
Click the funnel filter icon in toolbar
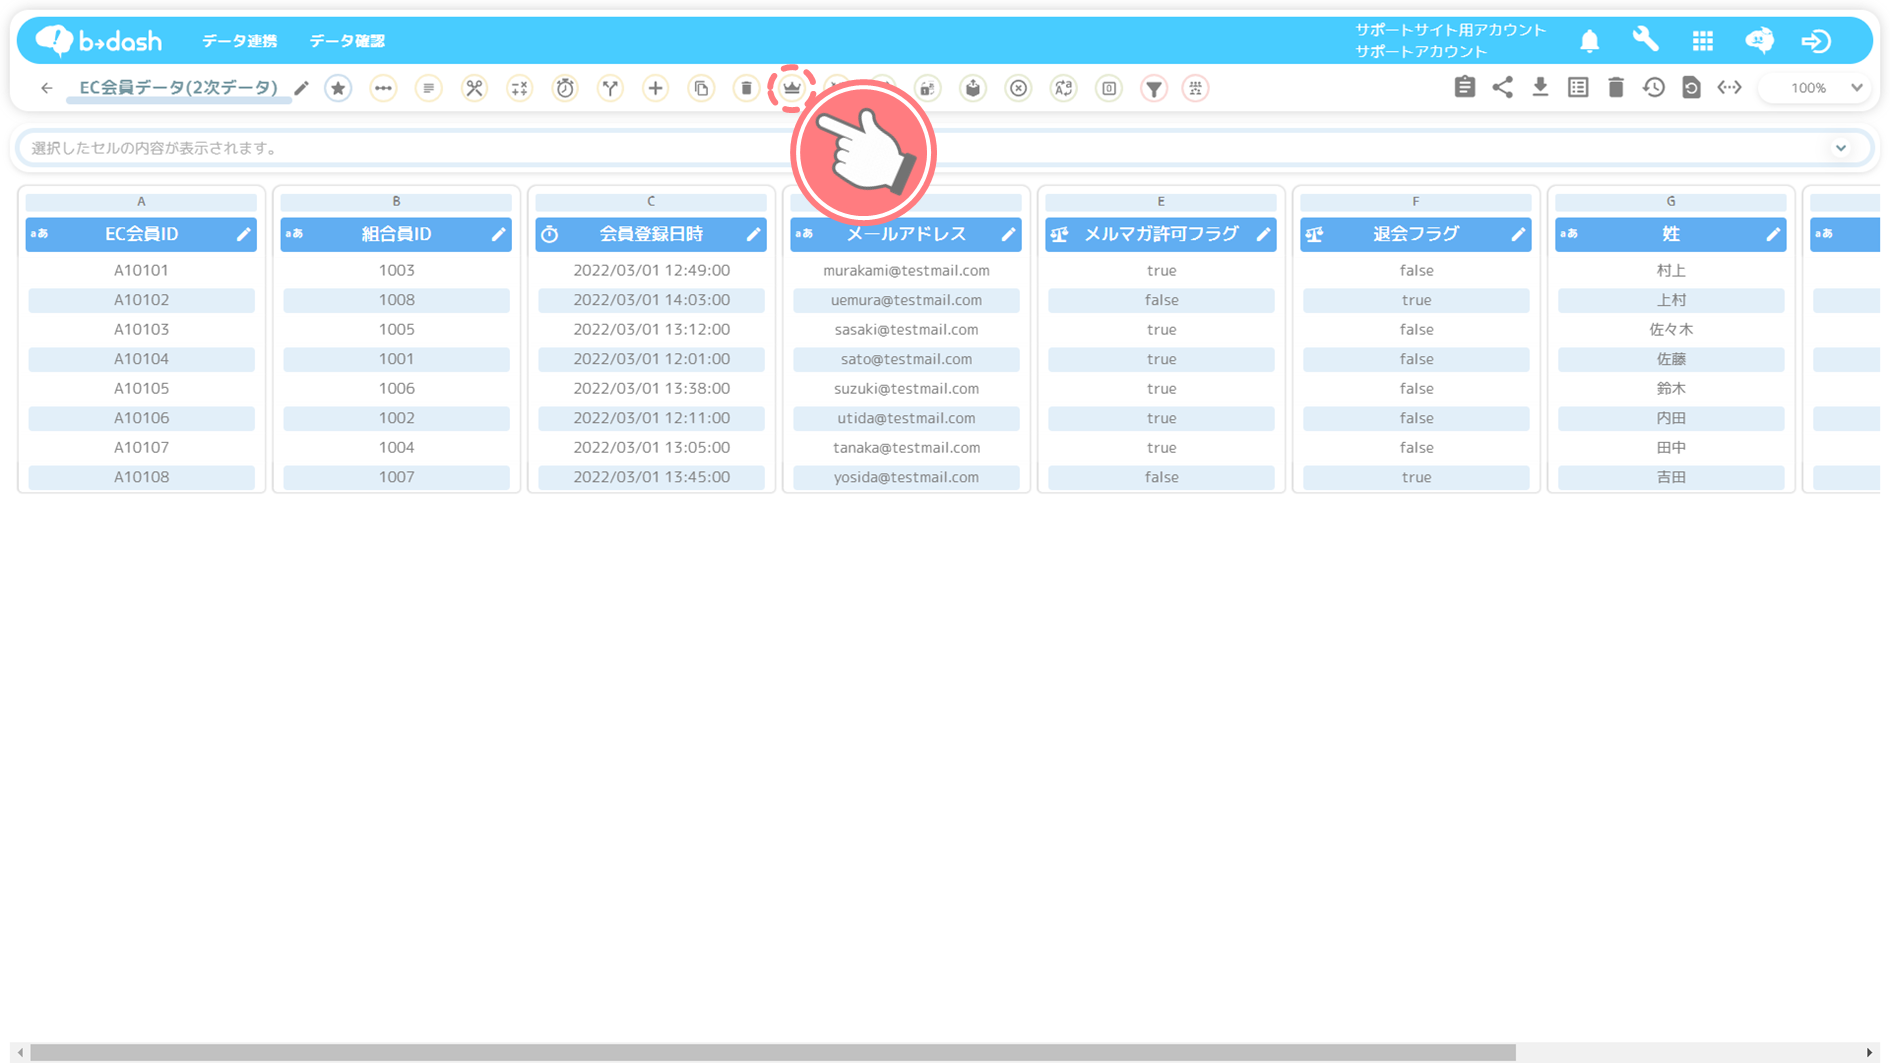point(1154,88)
